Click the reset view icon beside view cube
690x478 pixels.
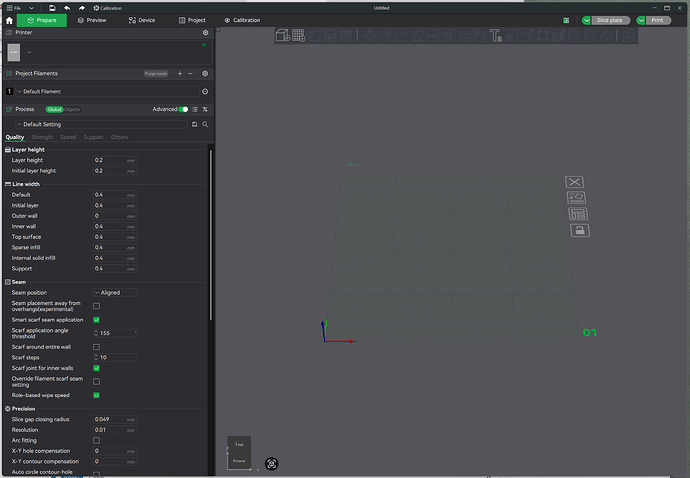tap(272, 463)
